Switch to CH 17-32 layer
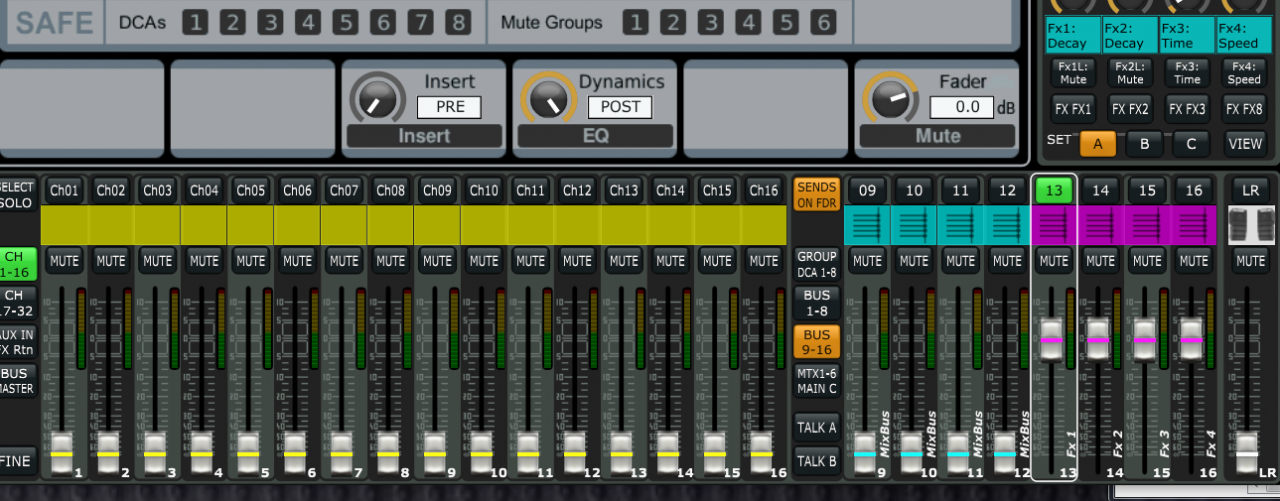 17,303
